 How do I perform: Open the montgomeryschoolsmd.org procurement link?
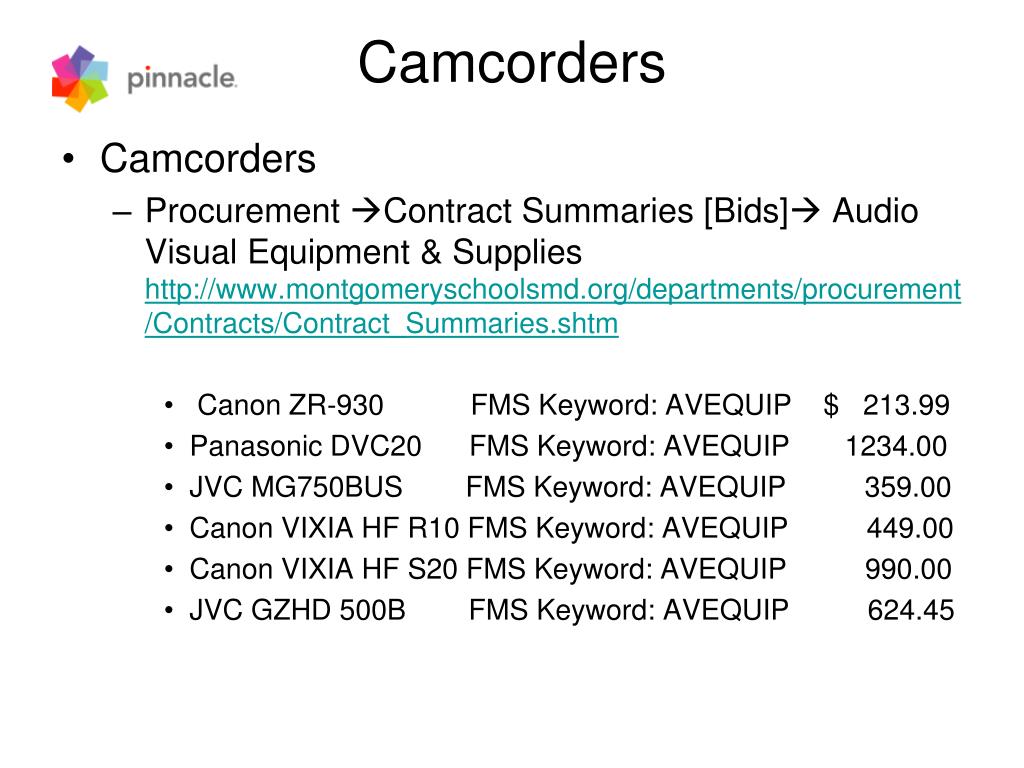pos(552,289)
